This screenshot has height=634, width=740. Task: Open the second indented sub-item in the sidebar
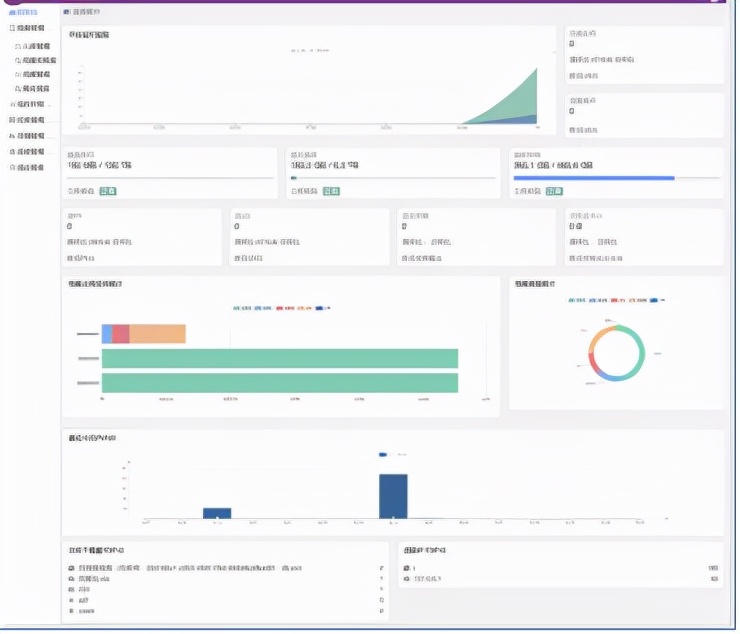pos(35,60)
